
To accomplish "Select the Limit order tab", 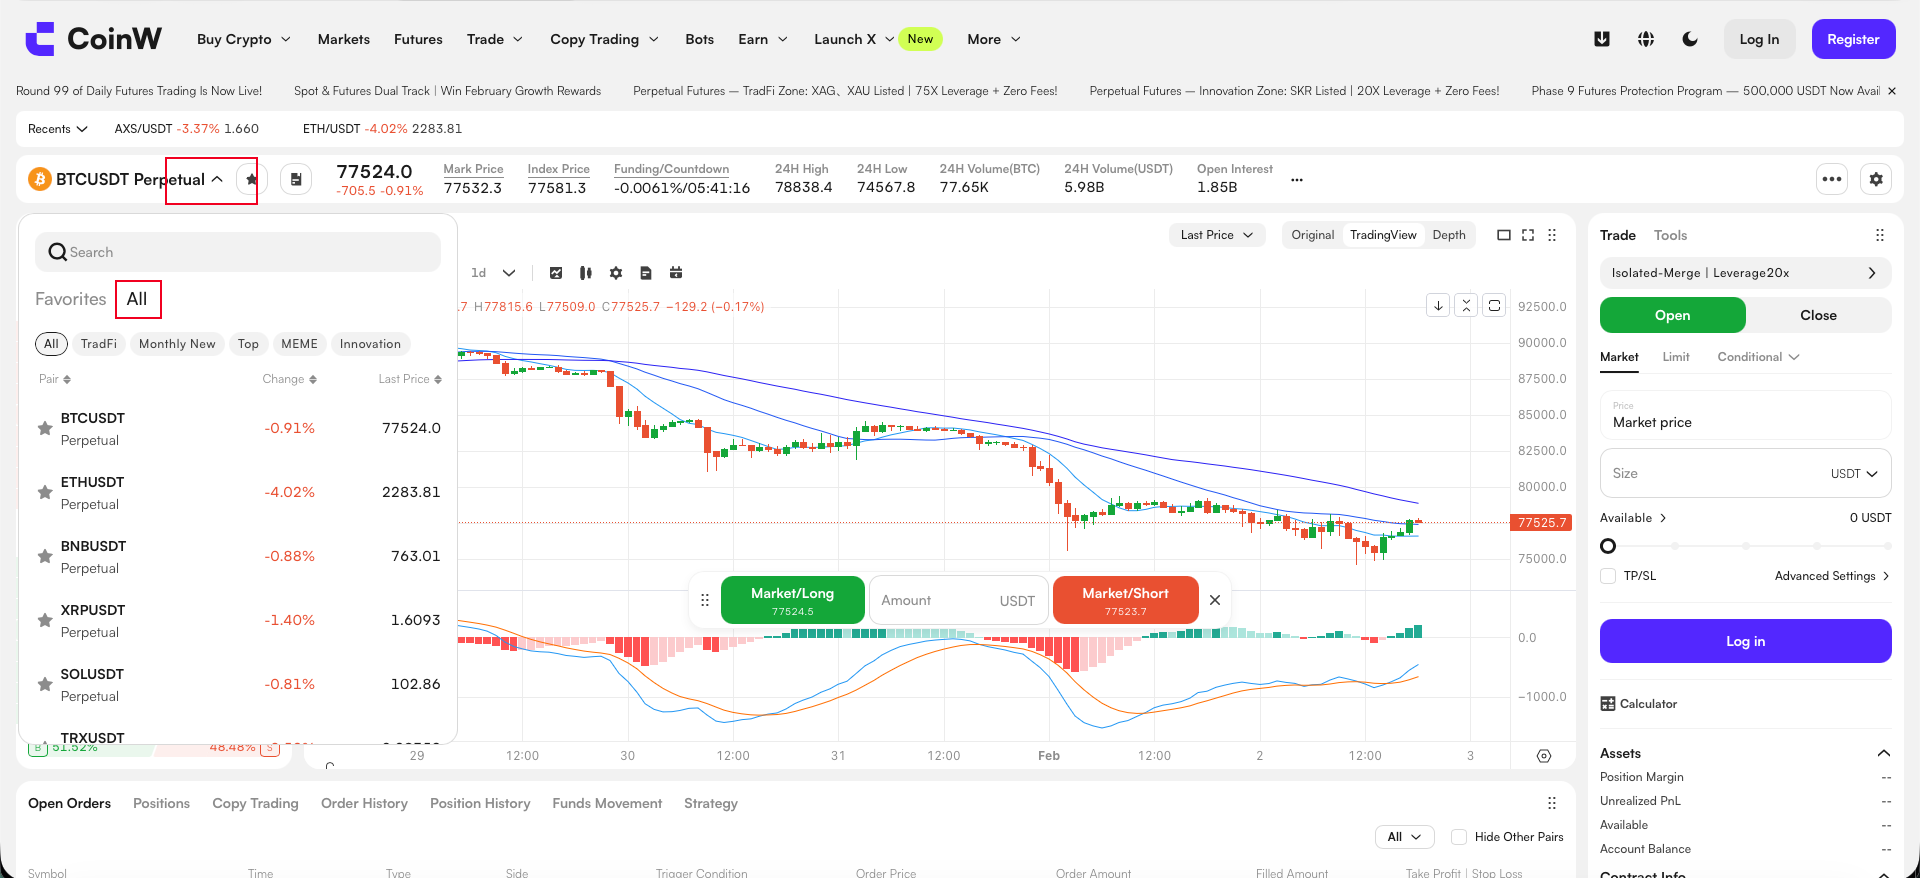I will pyautogui.click(x=1676, y=357).
